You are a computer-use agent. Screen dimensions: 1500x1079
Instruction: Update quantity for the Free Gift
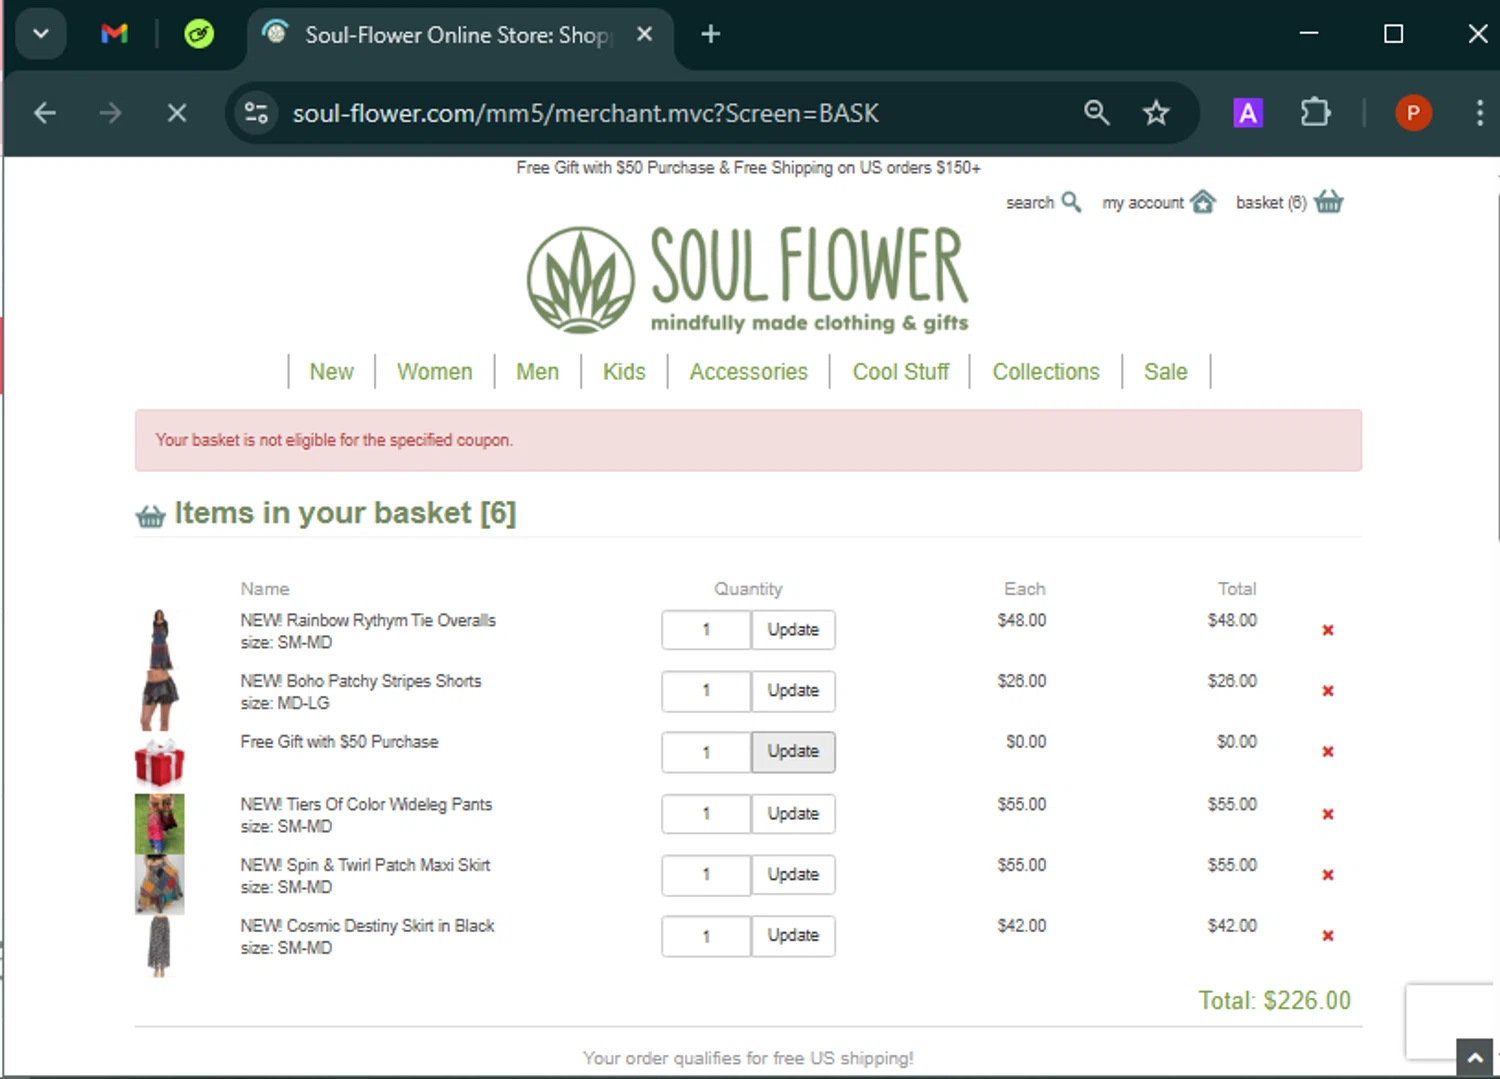coord(793,752)
